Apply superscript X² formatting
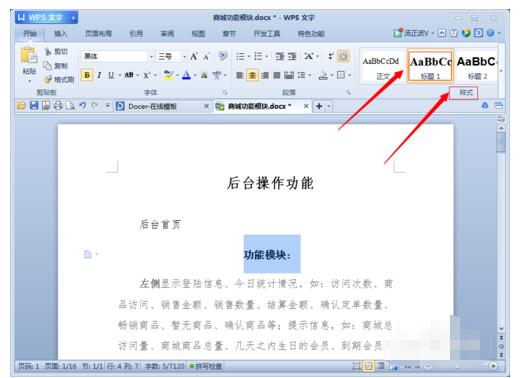The image size is (521, 378). 147,75
